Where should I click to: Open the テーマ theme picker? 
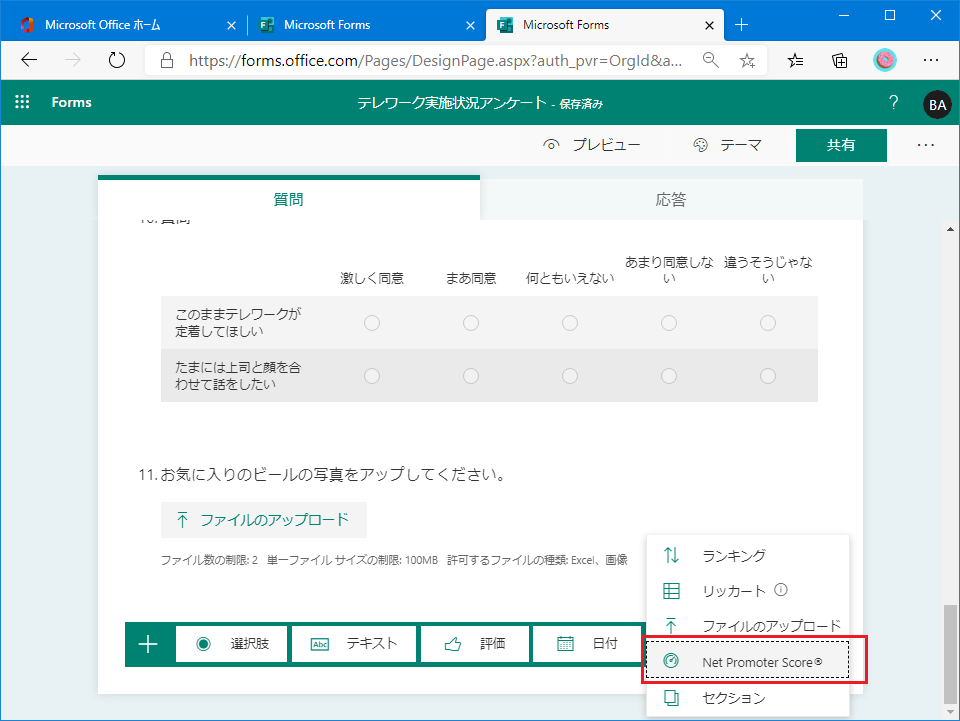pos(727,145)
